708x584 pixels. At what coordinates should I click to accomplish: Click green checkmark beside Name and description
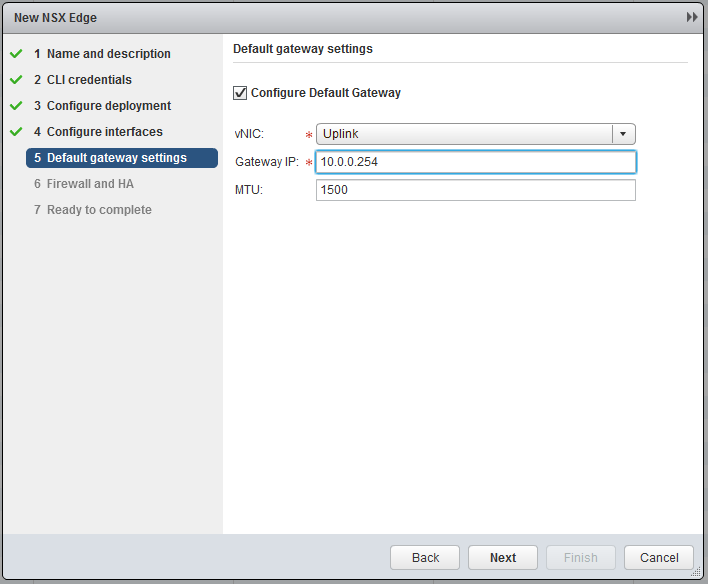(16, 54)
